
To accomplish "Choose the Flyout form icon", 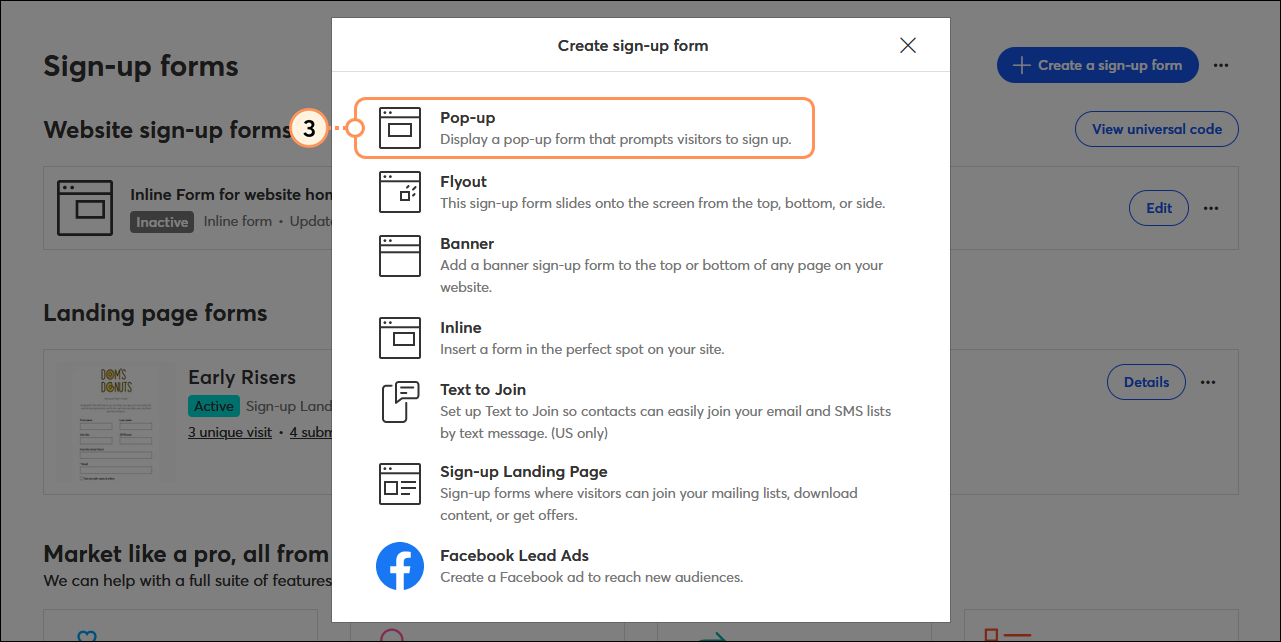I will click(400, 192).
